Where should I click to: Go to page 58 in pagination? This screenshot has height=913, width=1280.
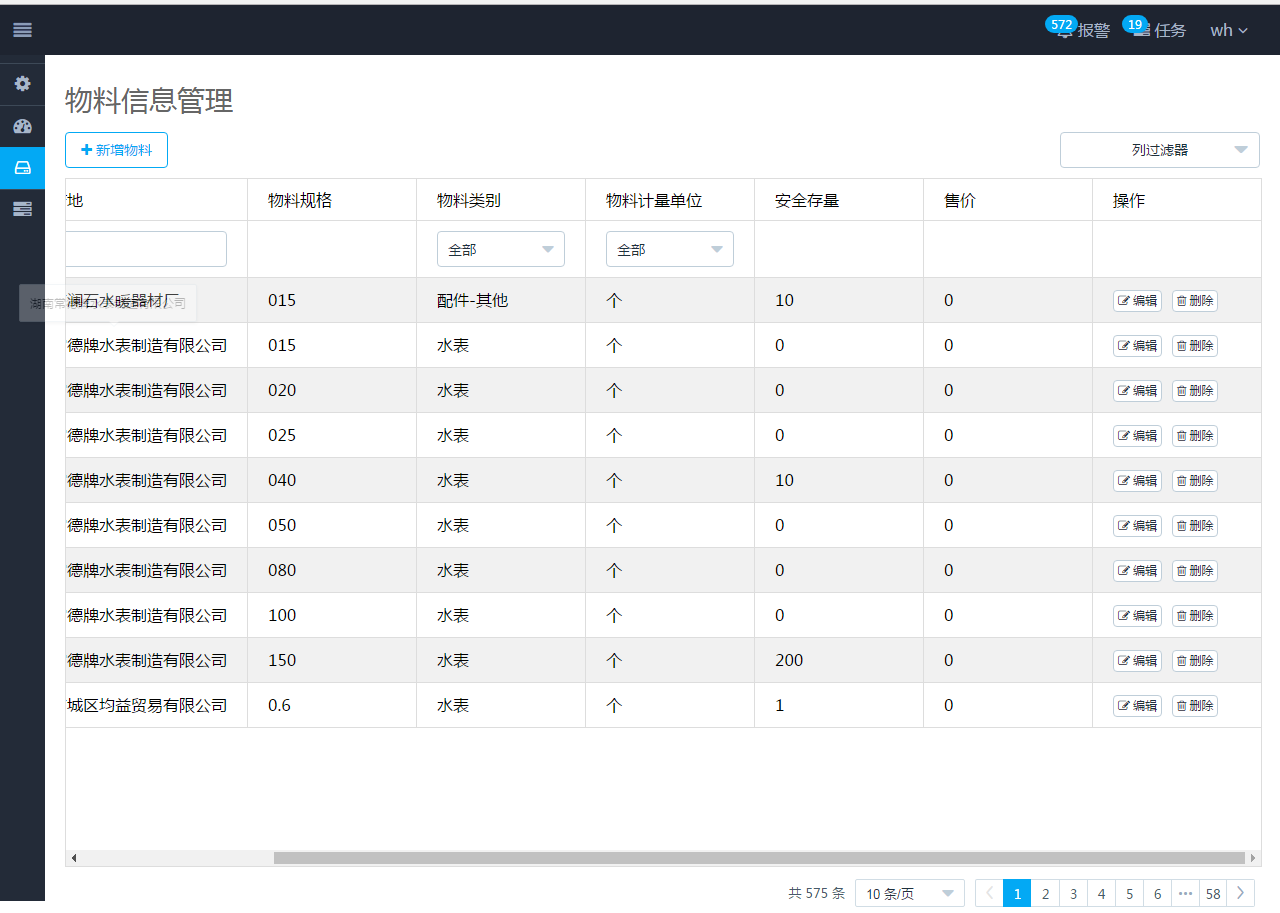(1213, 893)
